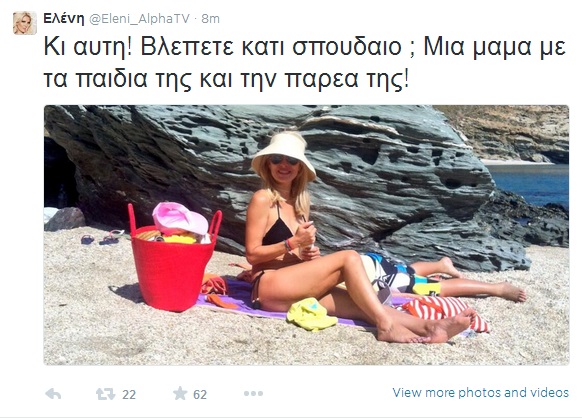
Task: Click the yellow cloth on the sand
Action: point(311,314)
